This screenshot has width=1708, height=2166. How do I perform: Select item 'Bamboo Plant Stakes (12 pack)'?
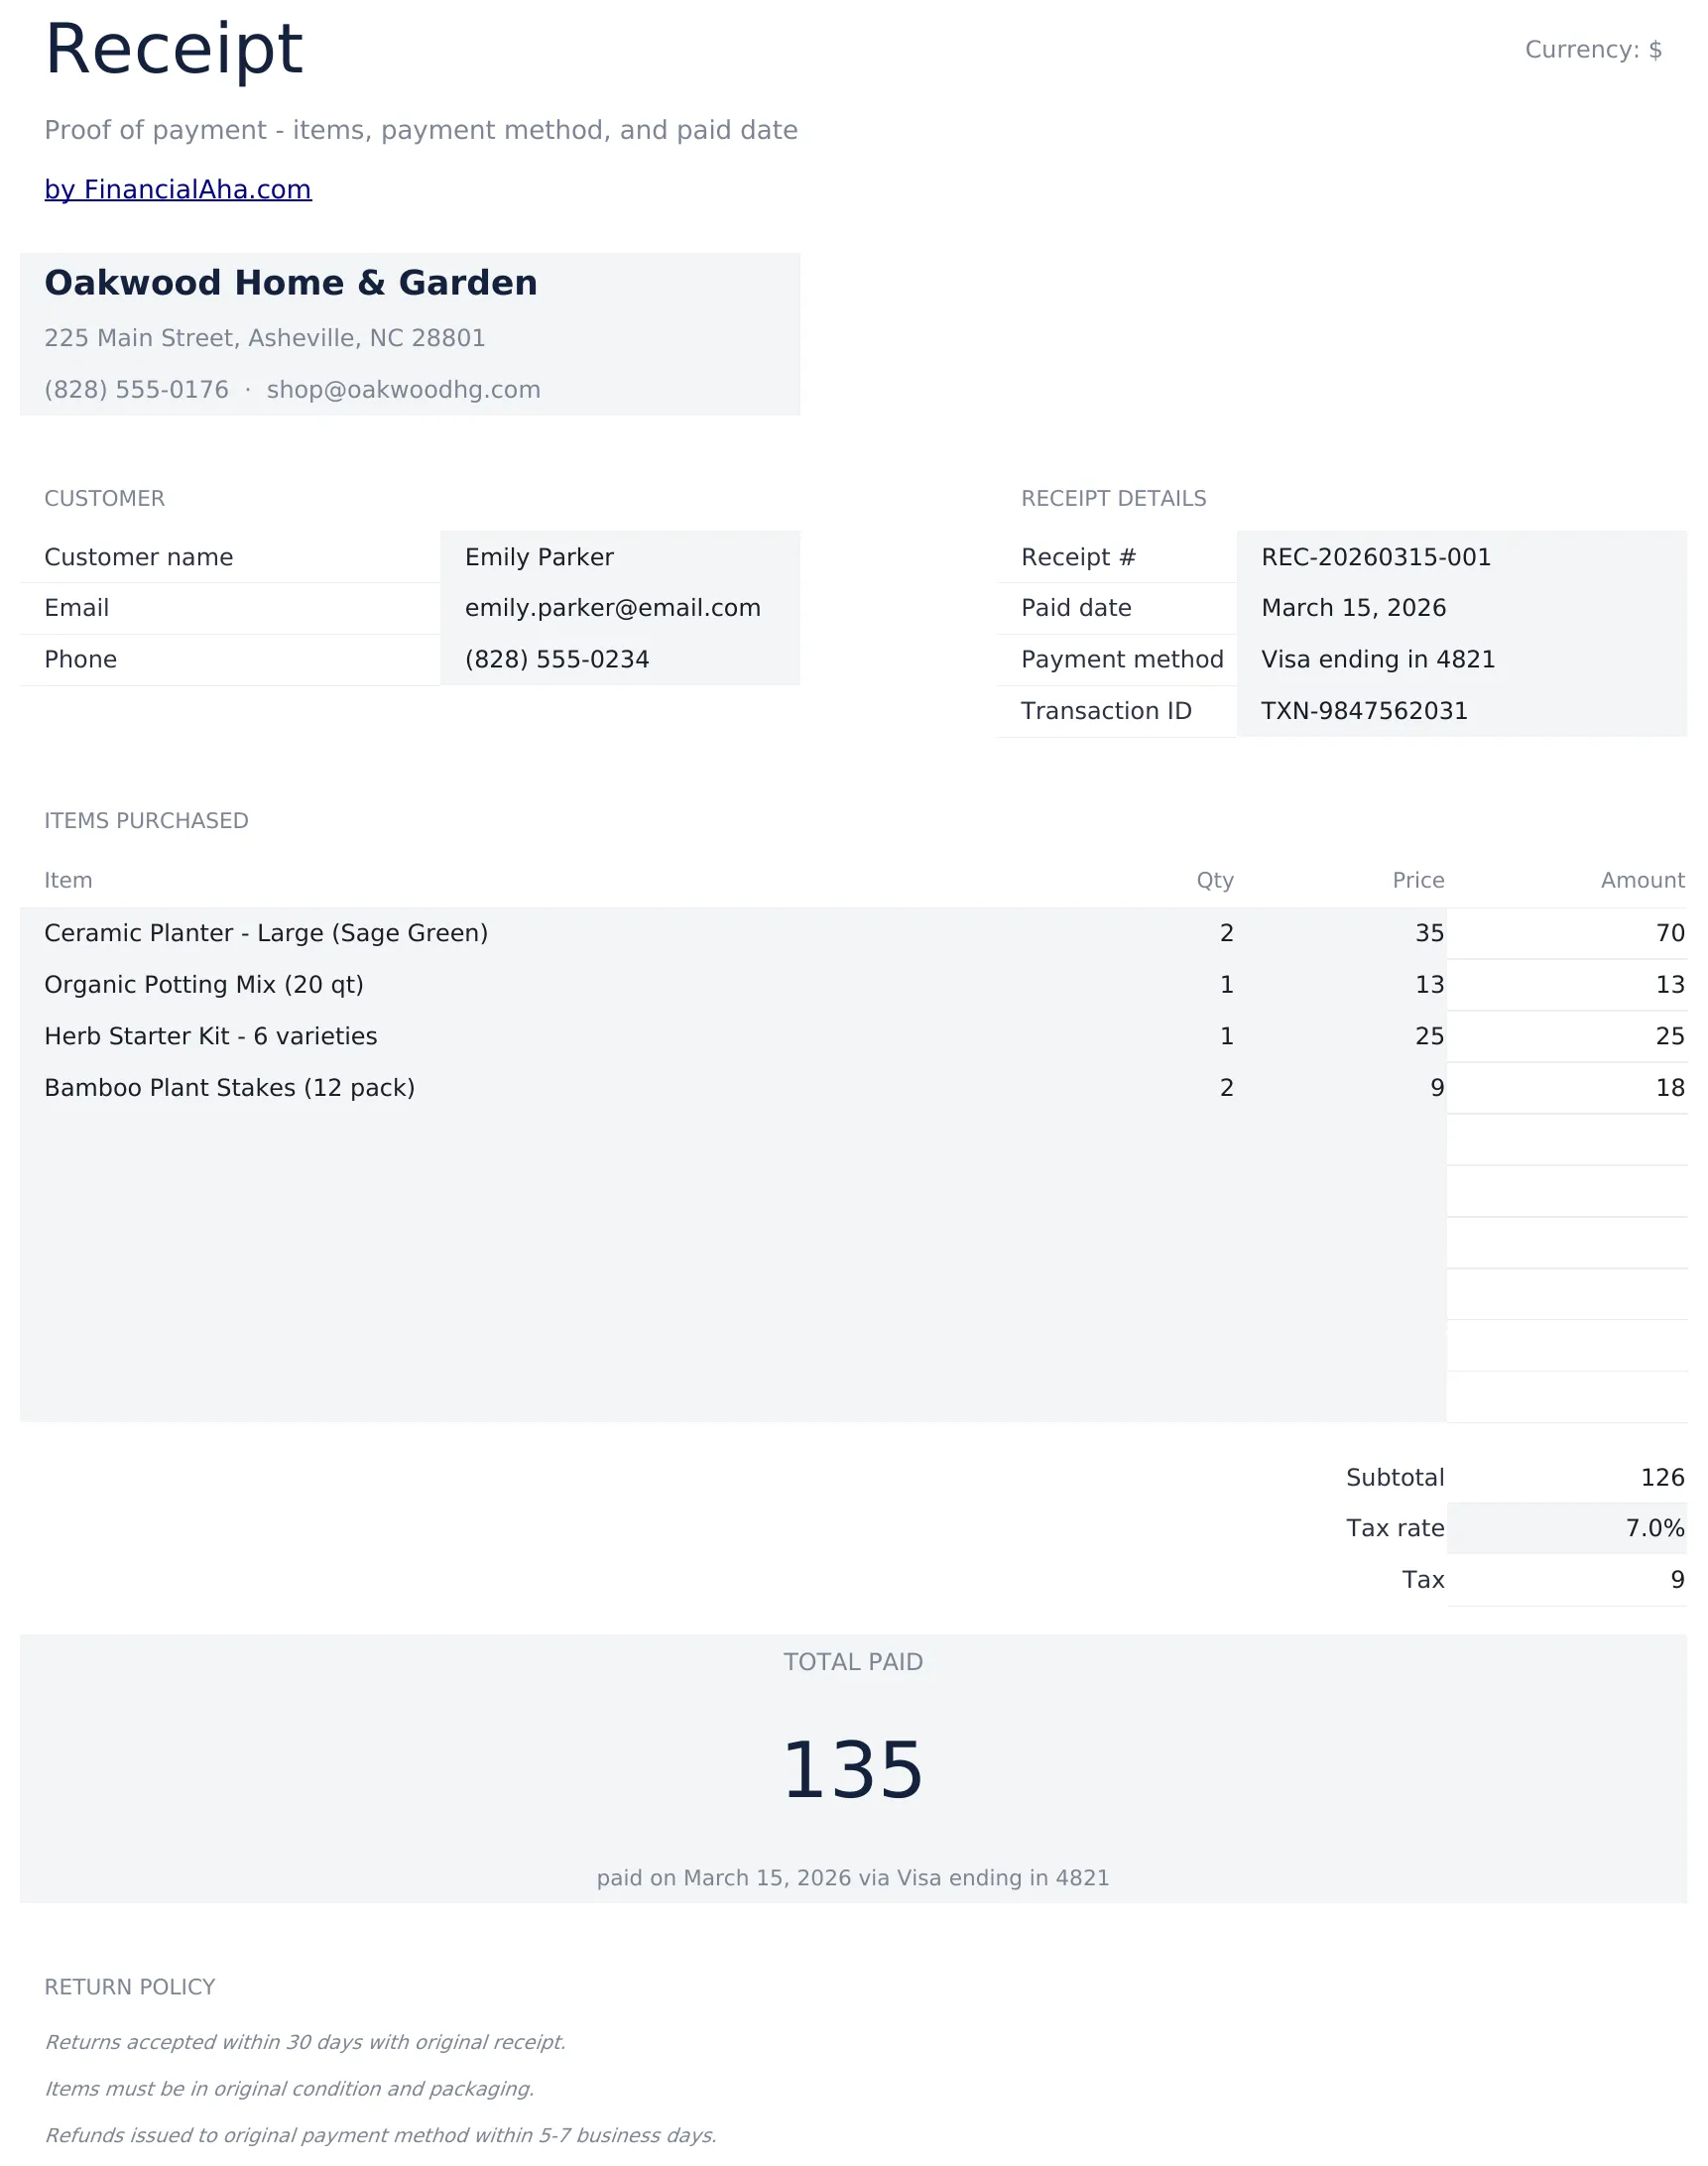click(x=230, y=1088)
